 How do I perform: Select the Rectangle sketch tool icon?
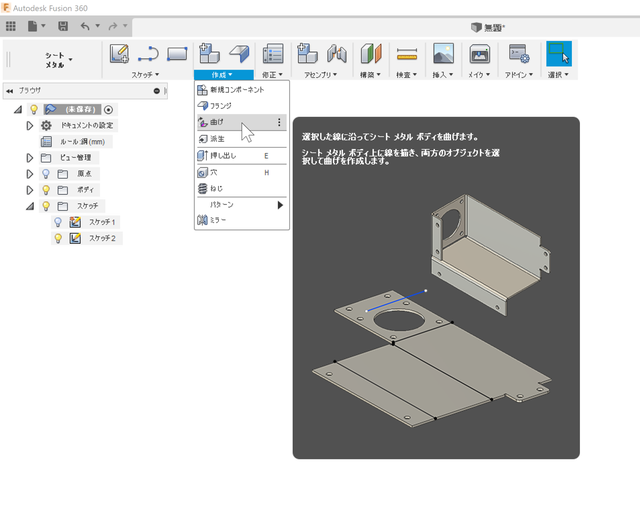tap(177, 54)
